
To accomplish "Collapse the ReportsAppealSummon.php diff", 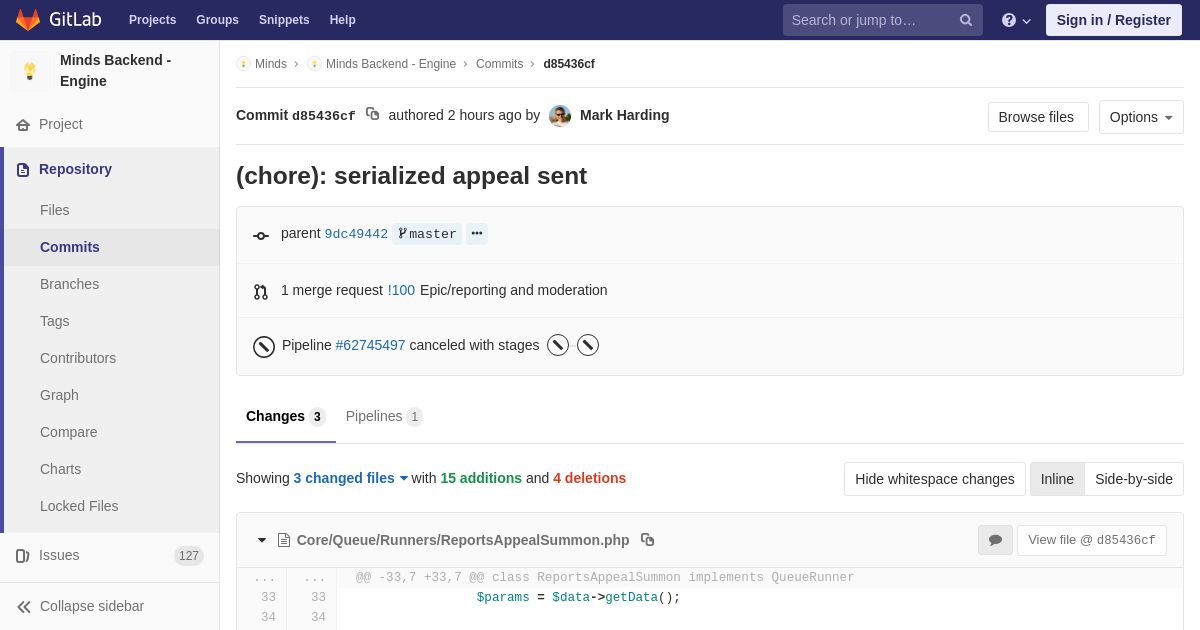I will pos(262,540).
